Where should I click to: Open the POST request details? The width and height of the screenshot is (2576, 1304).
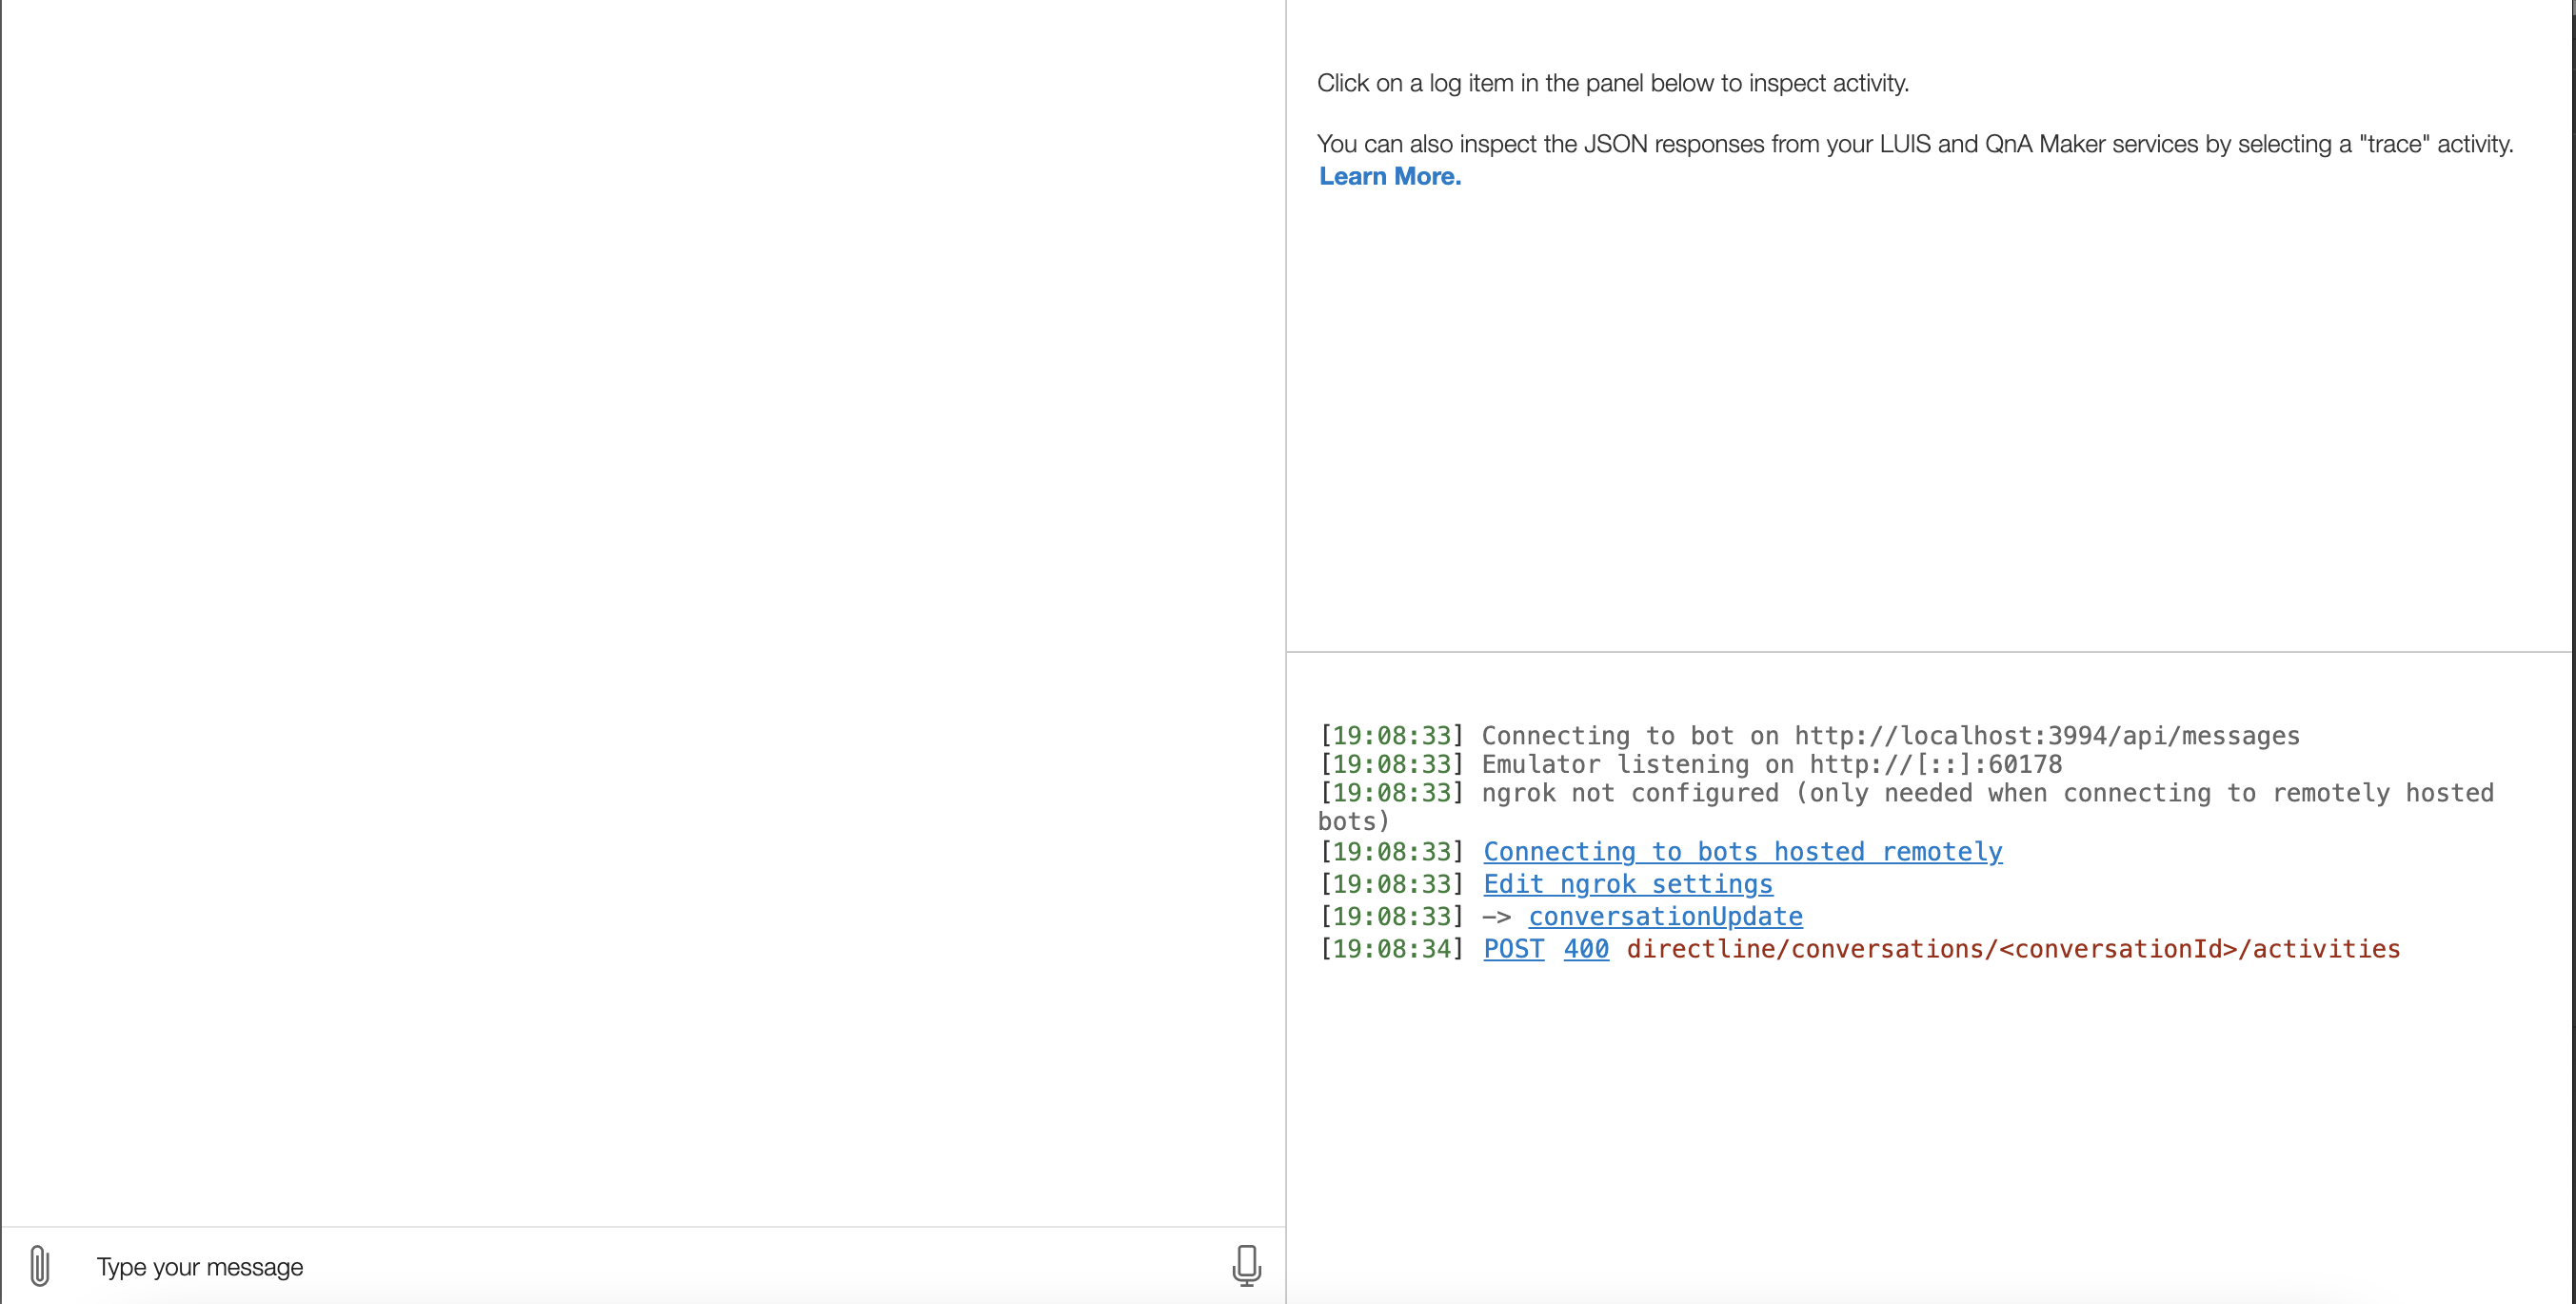click(1512, 949)
